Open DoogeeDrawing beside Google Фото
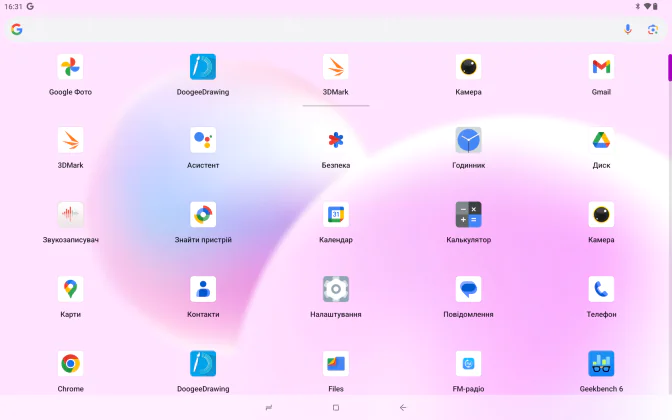 (203, 67)
